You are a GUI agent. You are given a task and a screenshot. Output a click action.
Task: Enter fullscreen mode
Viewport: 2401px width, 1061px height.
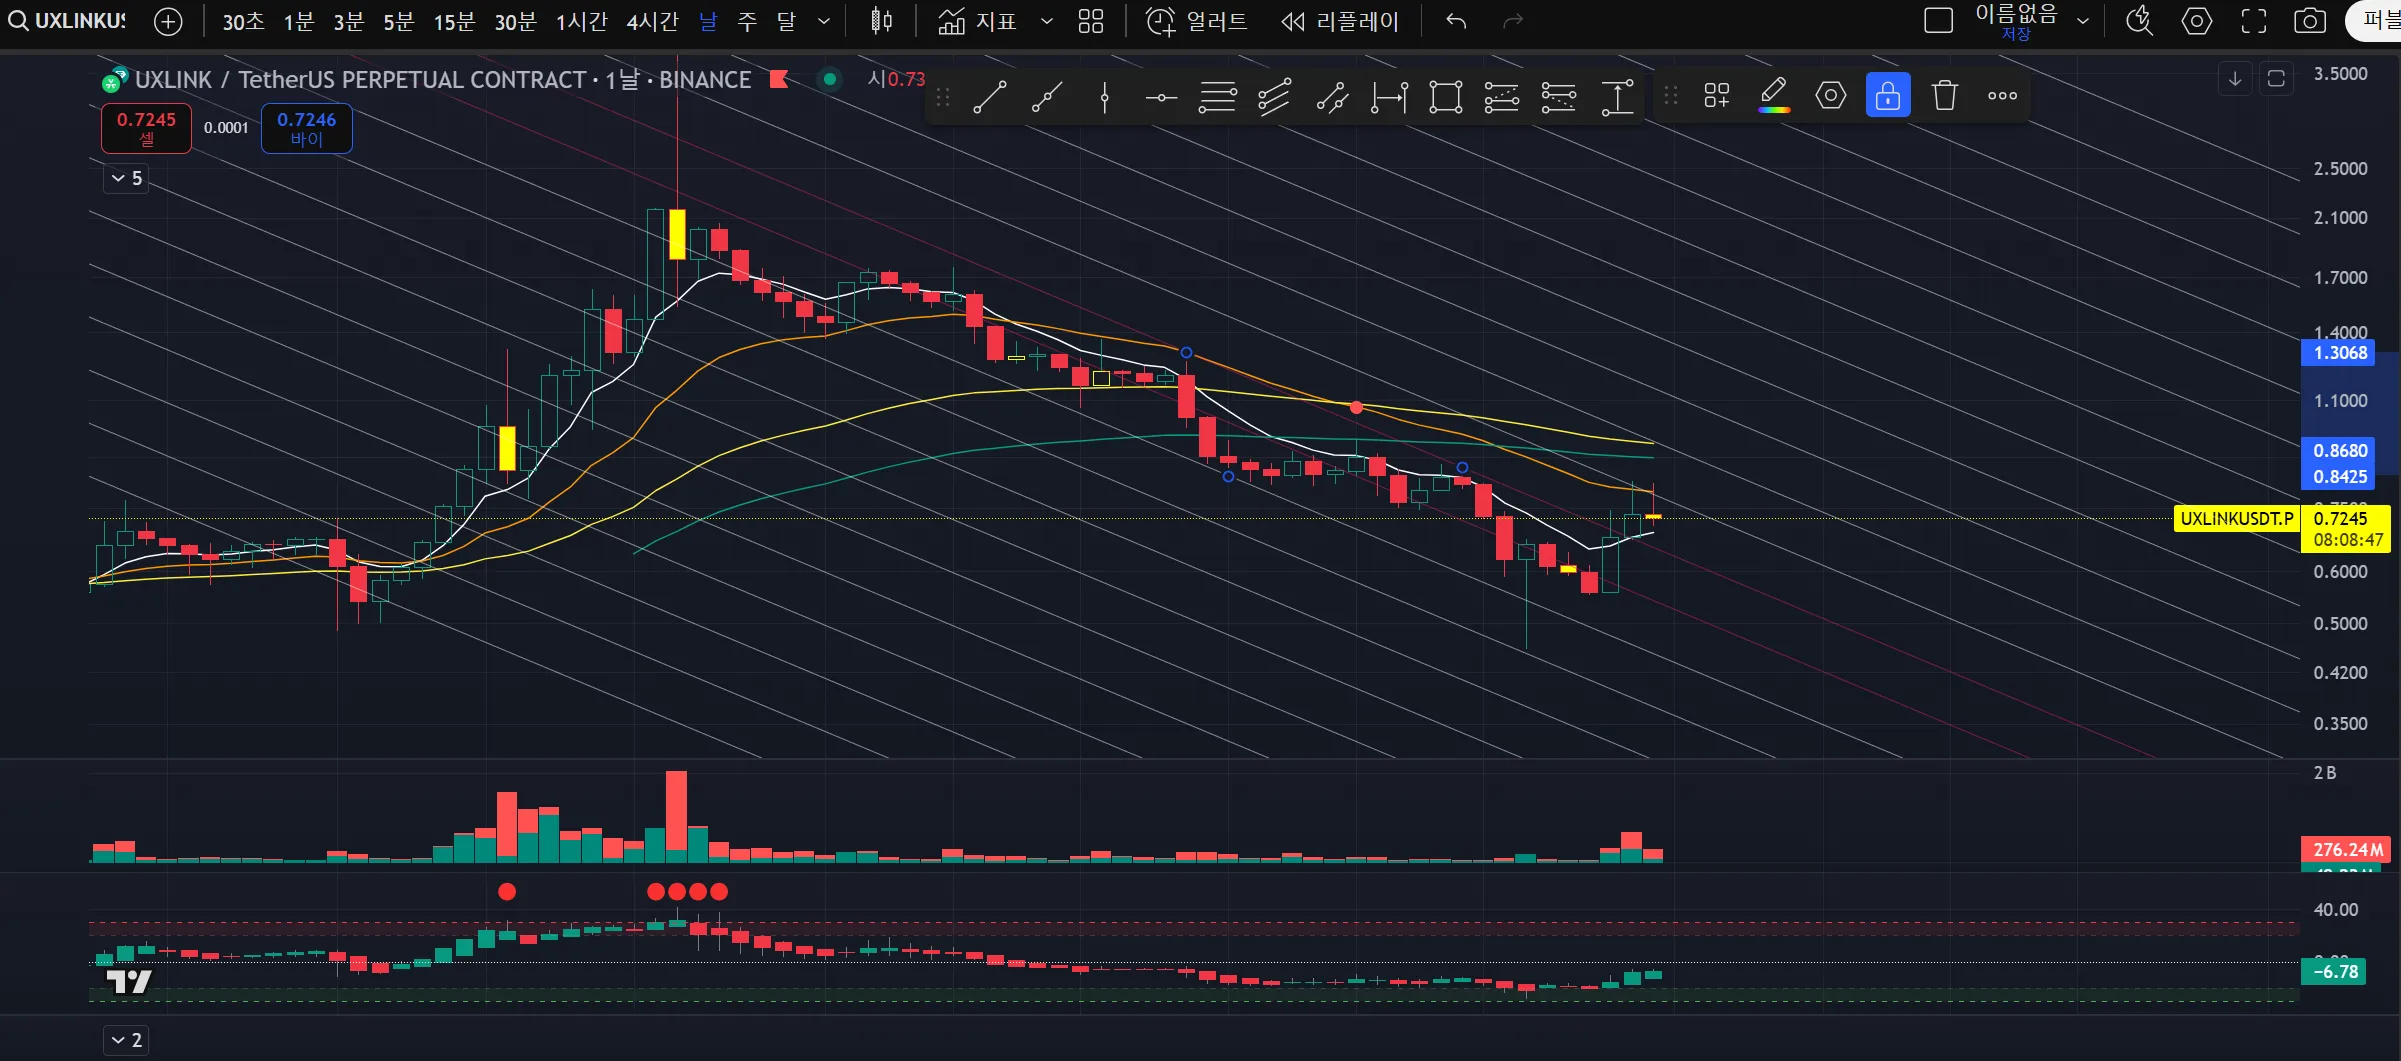2254,21
